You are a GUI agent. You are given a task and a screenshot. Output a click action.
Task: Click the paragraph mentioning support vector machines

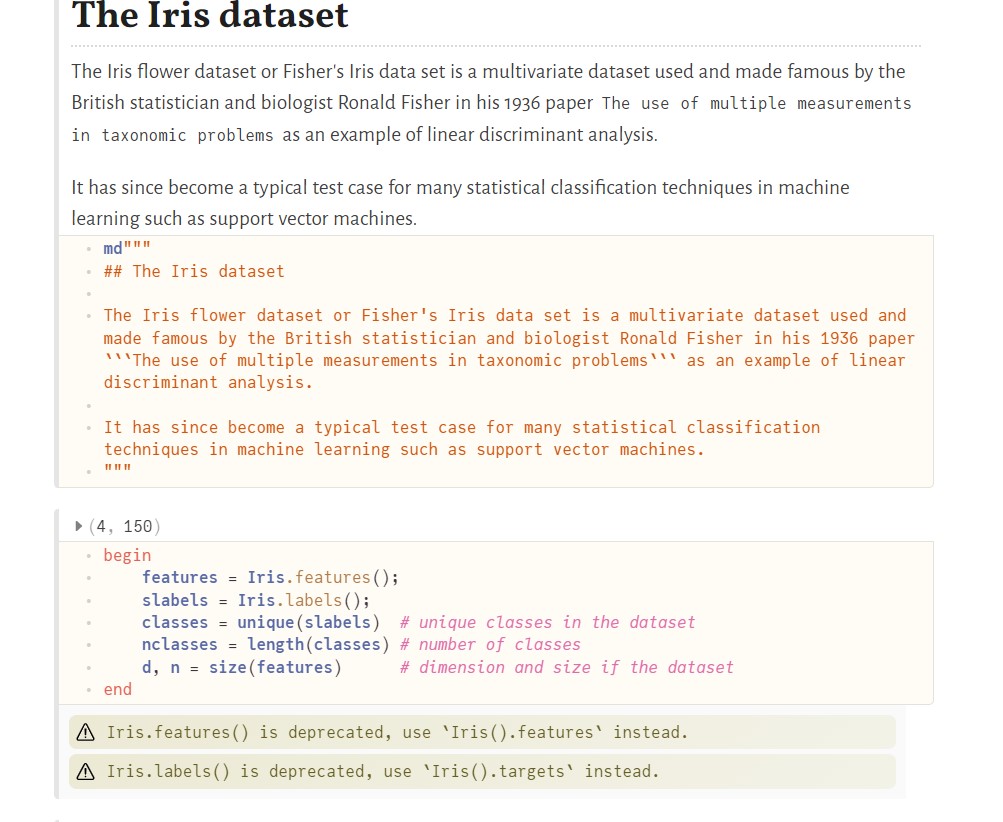460,202
